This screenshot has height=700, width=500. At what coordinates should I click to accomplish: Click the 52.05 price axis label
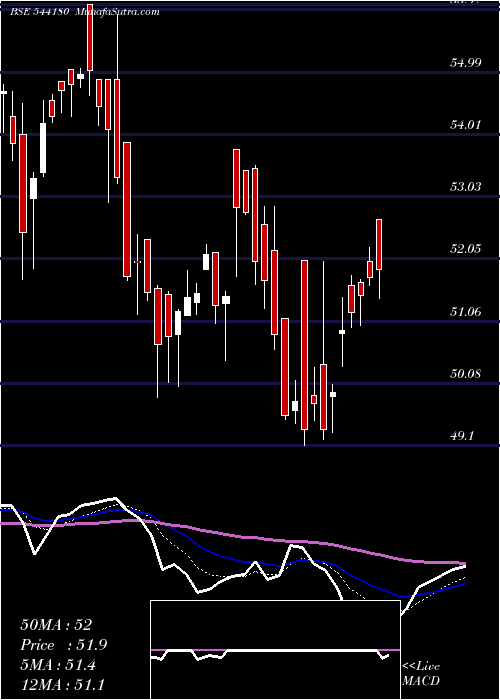466,249
